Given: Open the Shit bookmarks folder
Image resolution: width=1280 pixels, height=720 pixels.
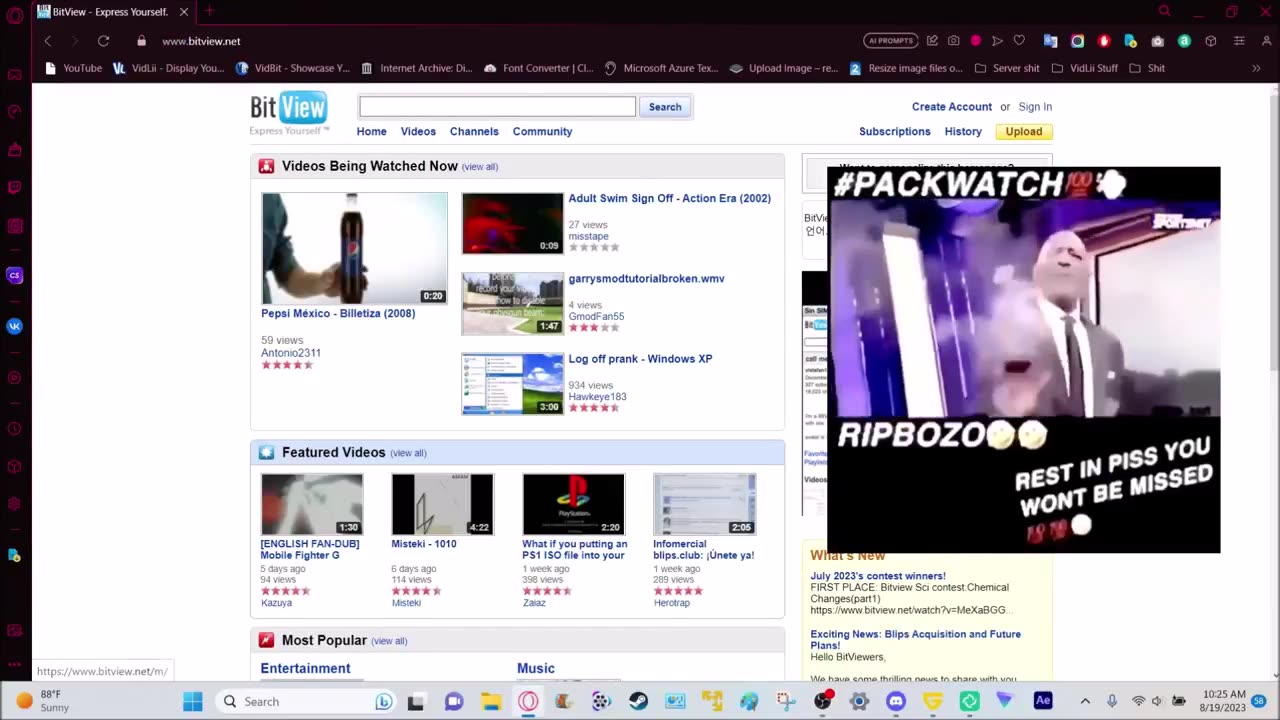Looking at the screenshot, I should 1148,68.
